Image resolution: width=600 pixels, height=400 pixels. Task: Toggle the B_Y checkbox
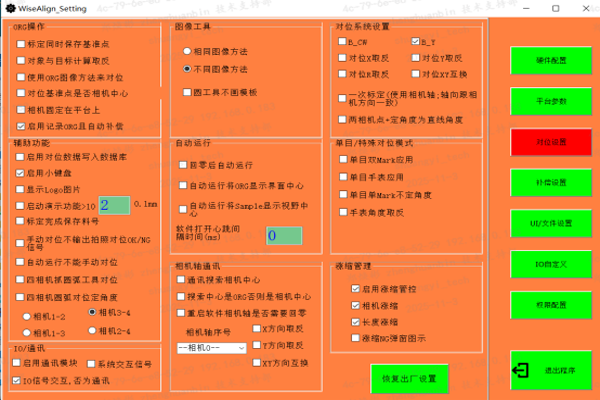[414, 43]
